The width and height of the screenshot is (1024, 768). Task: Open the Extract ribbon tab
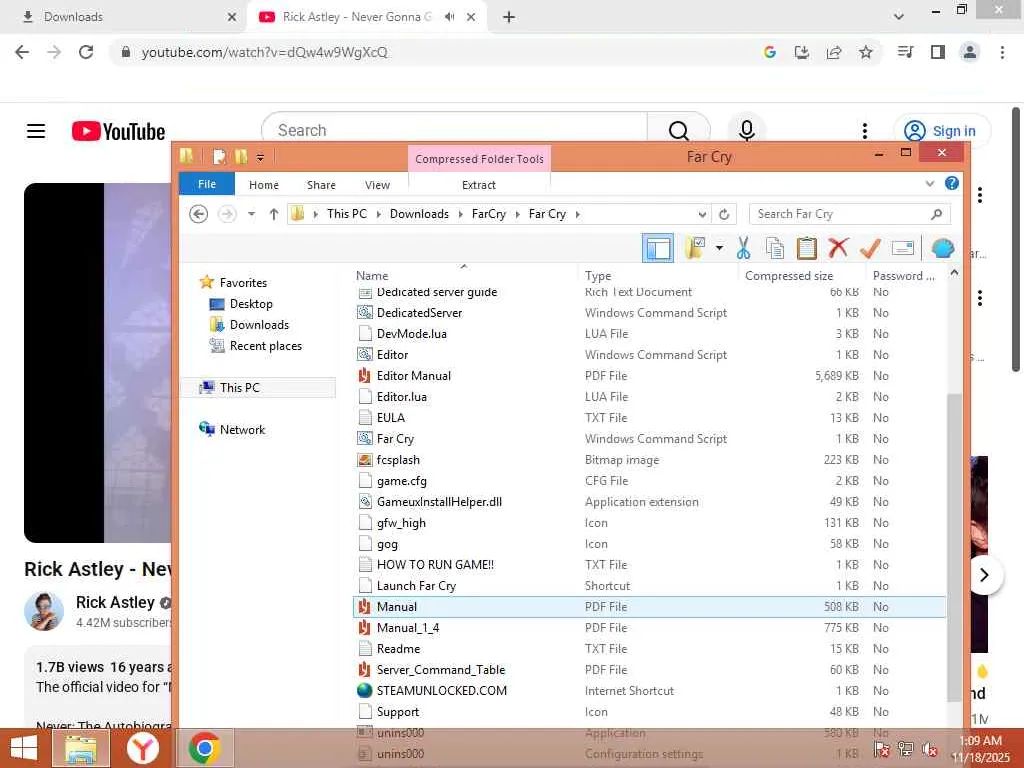coord(479,185)
